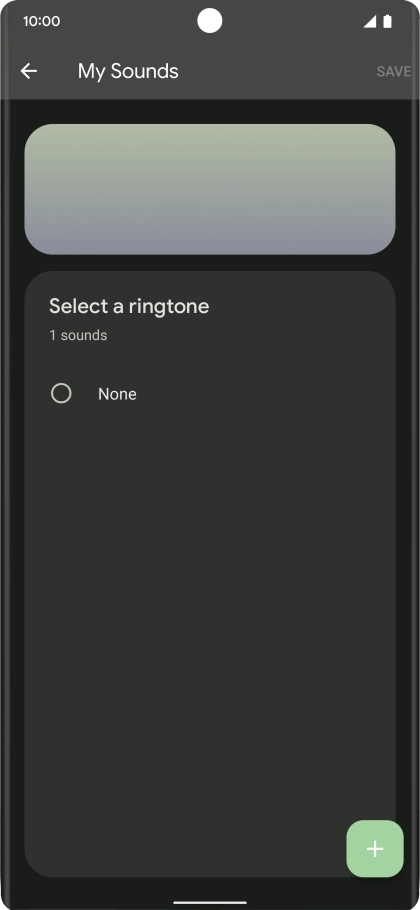Select the None radio button
The width and height of the screenshot is (420, 910).
pos(61,393)
